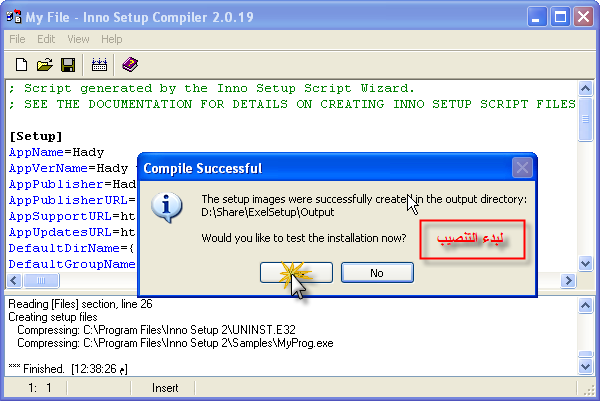Image resolution: width=600 pixels, height=401 pixels.
Task: Minimize the Inno Setup Compiler window
Action: 536,17
